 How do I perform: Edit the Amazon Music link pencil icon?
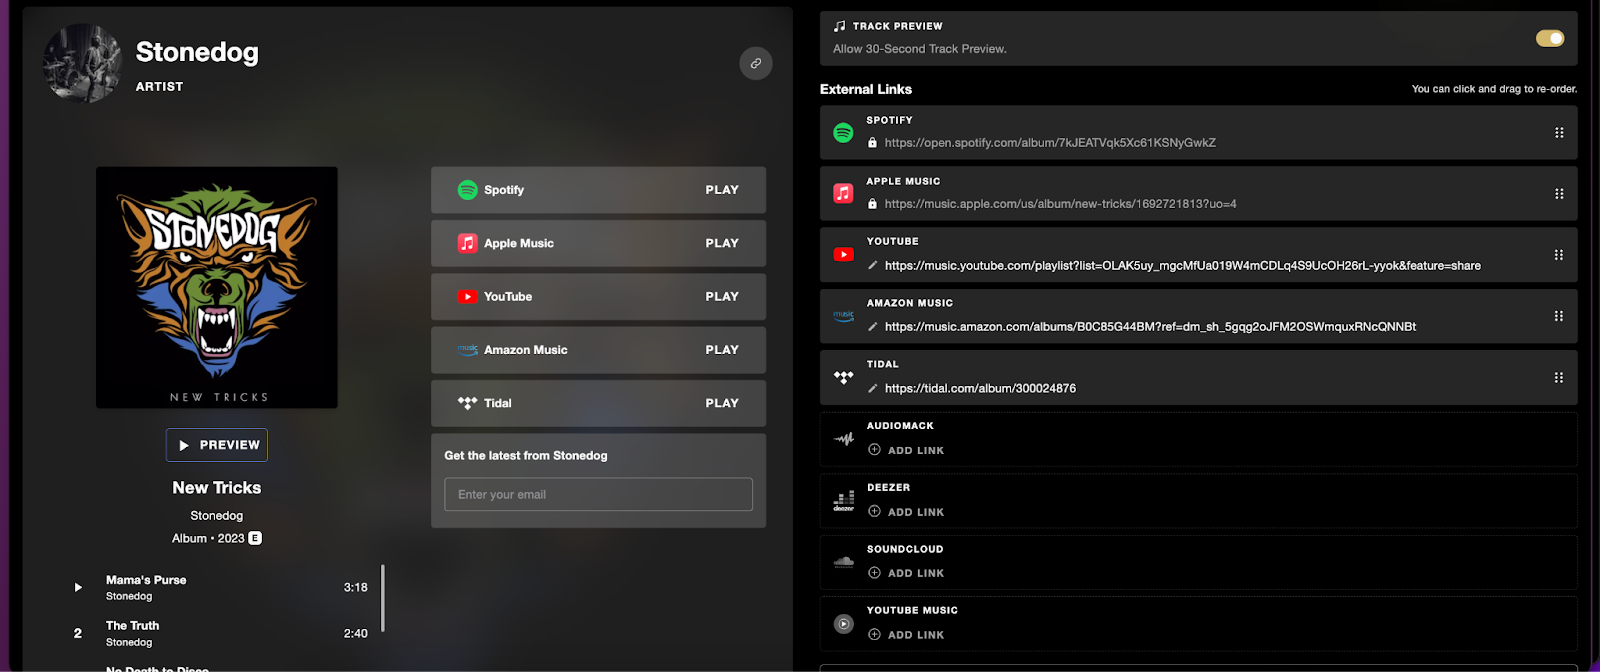[x=872, y=327]
